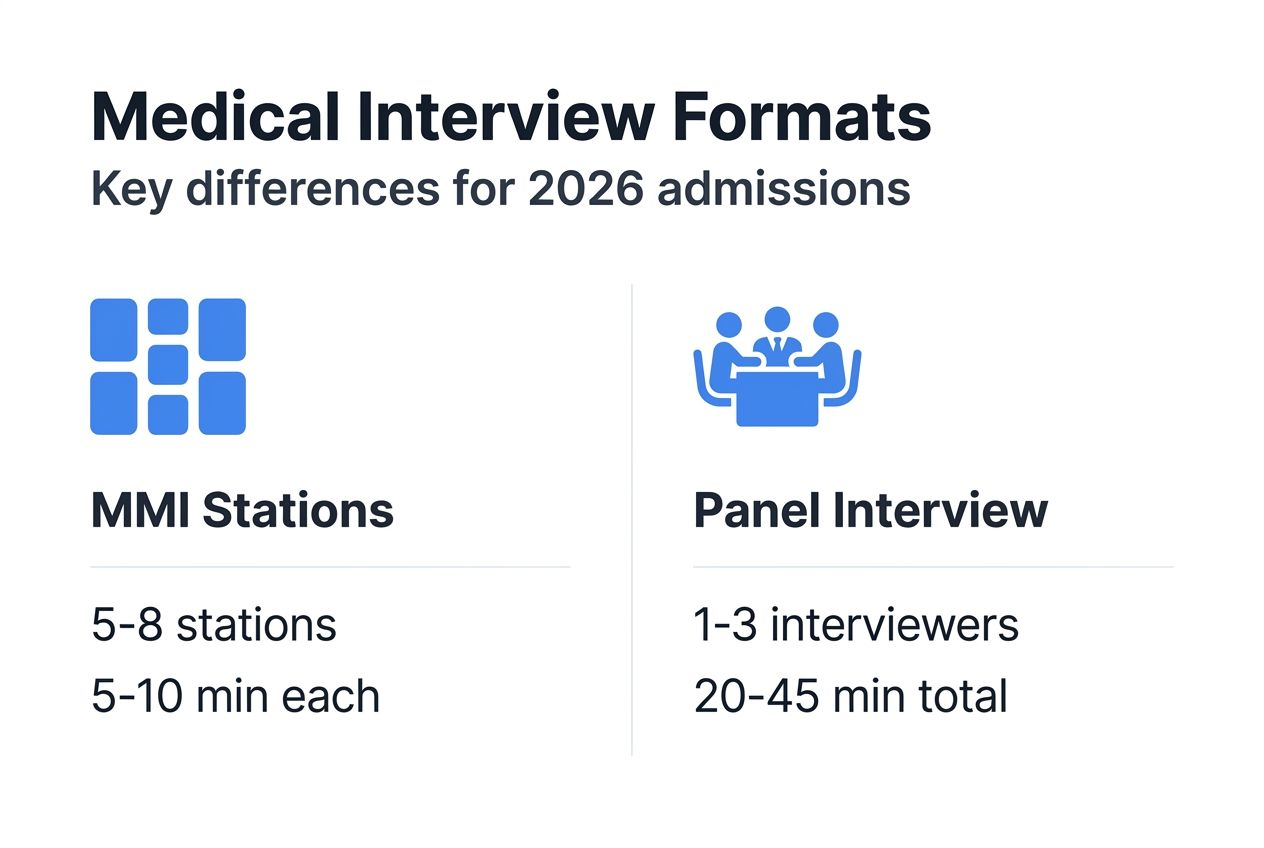Click the "Panel Interview" heading

870,510
